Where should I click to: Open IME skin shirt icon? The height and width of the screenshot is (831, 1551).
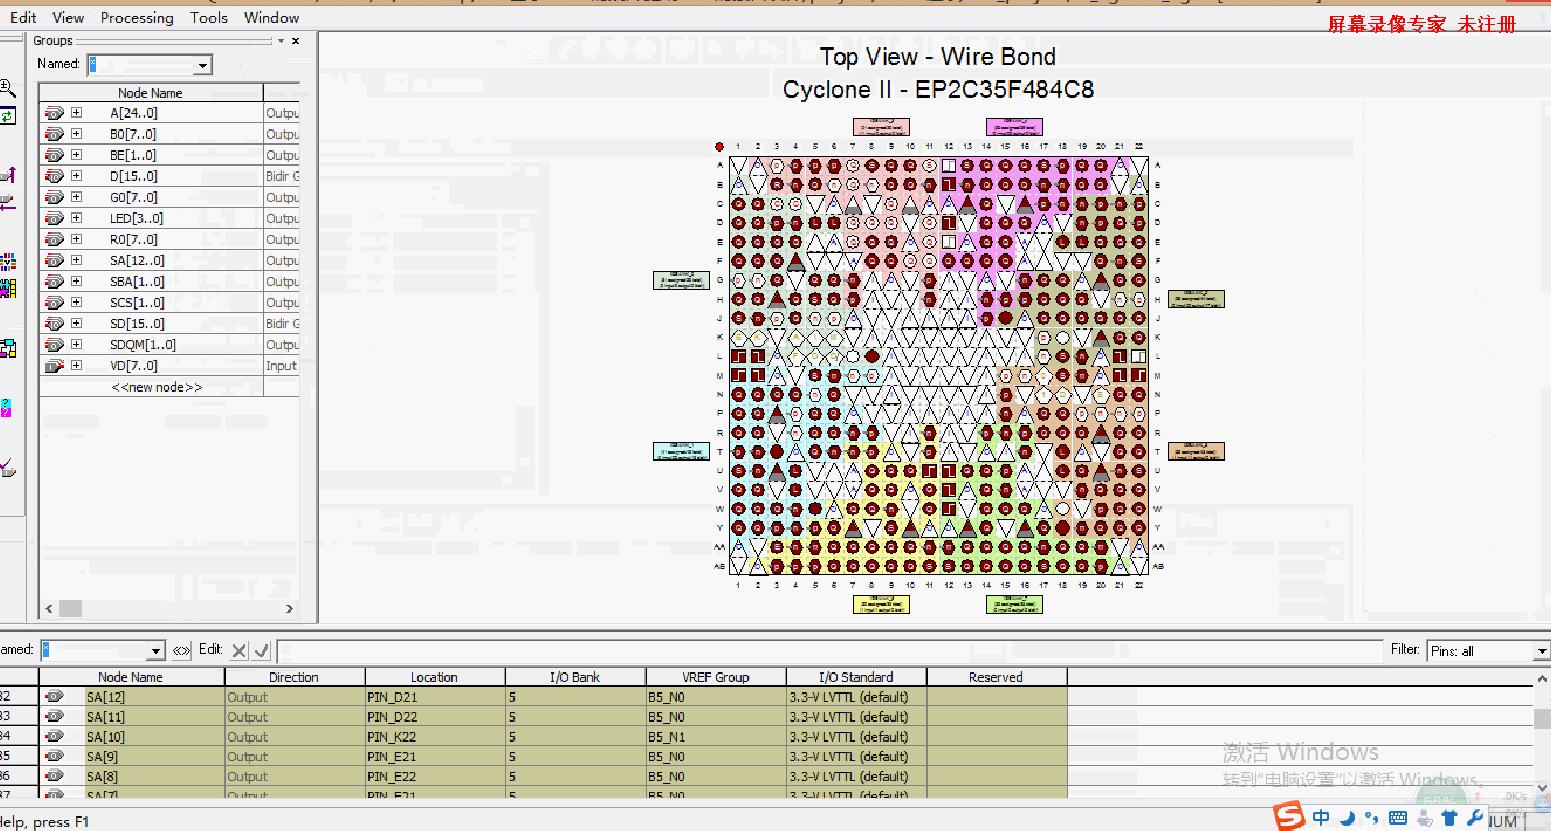(1450, 819)
